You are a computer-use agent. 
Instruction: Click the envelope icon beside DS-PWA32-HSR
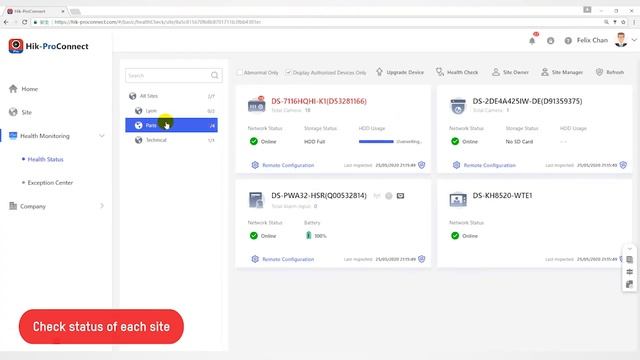400,196
